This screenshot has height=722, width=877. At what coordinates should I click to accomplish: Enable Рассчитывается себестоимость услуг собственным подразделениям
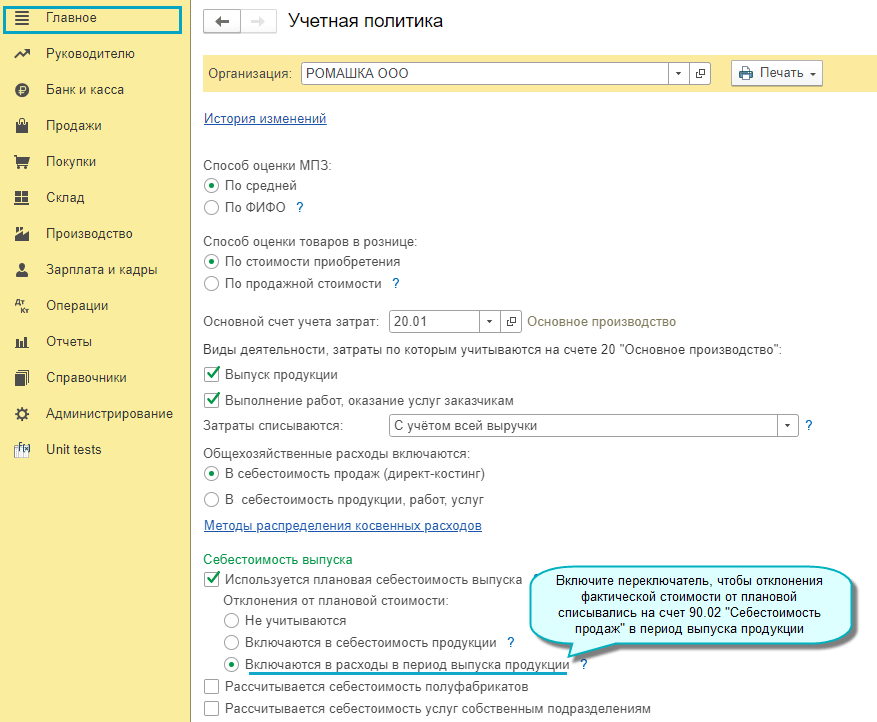pyautogui.click(x=211, y=709)
